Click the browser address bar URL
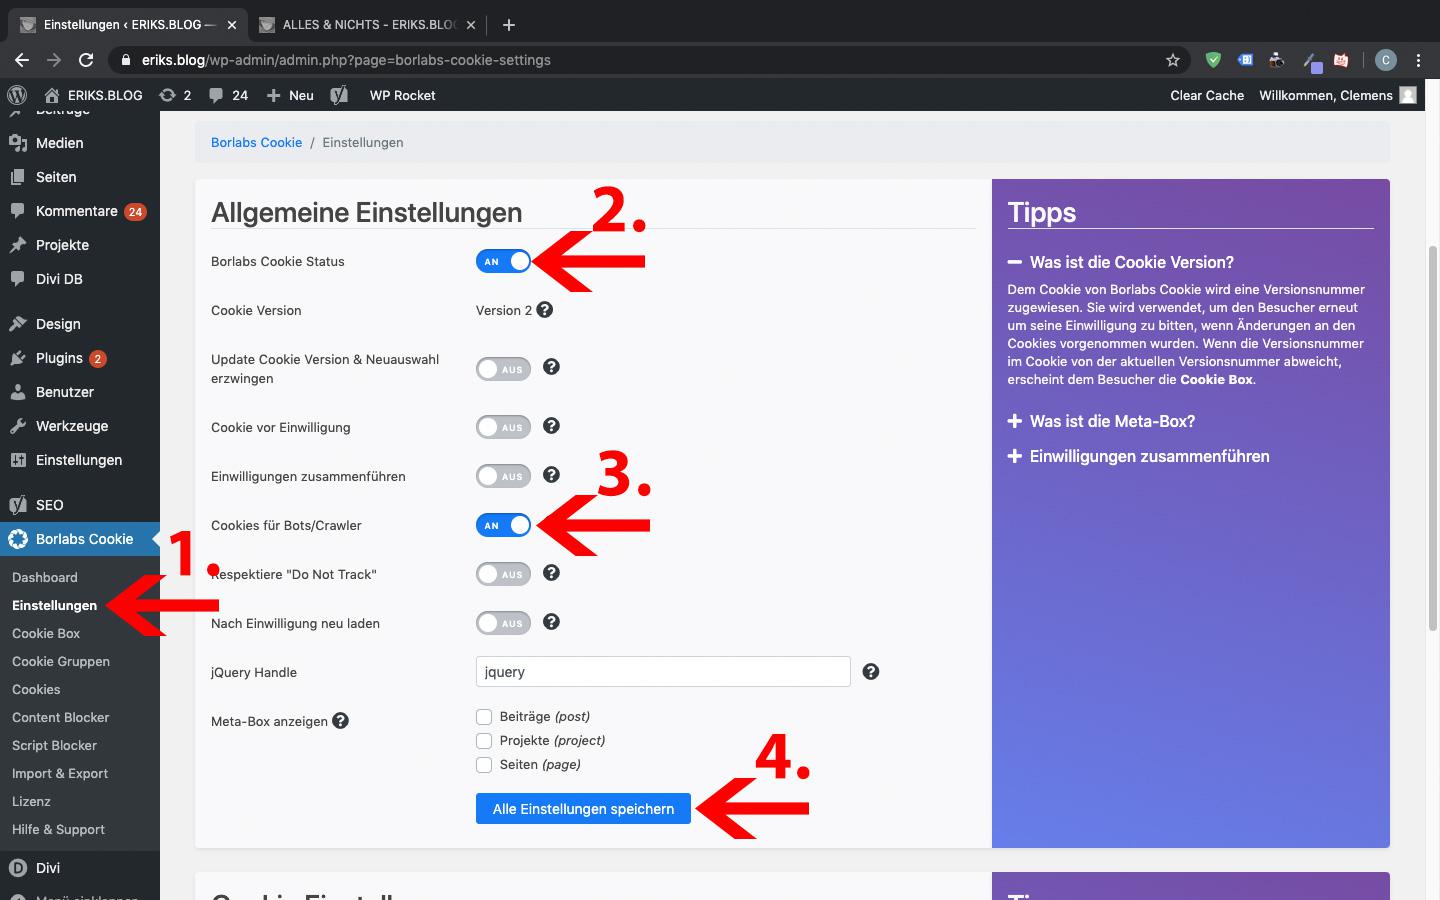1440x900 pixels. [346, 60]
